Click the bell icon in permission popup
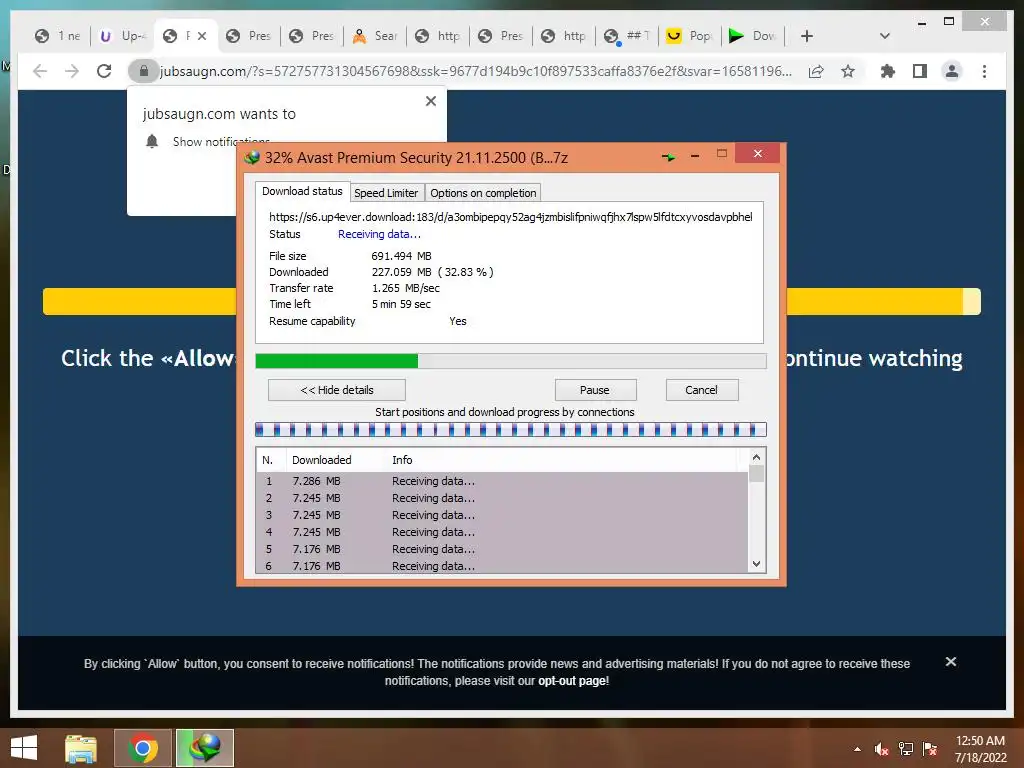Image resolution: width=1024 pixels, height=768 pixels. 152,141
